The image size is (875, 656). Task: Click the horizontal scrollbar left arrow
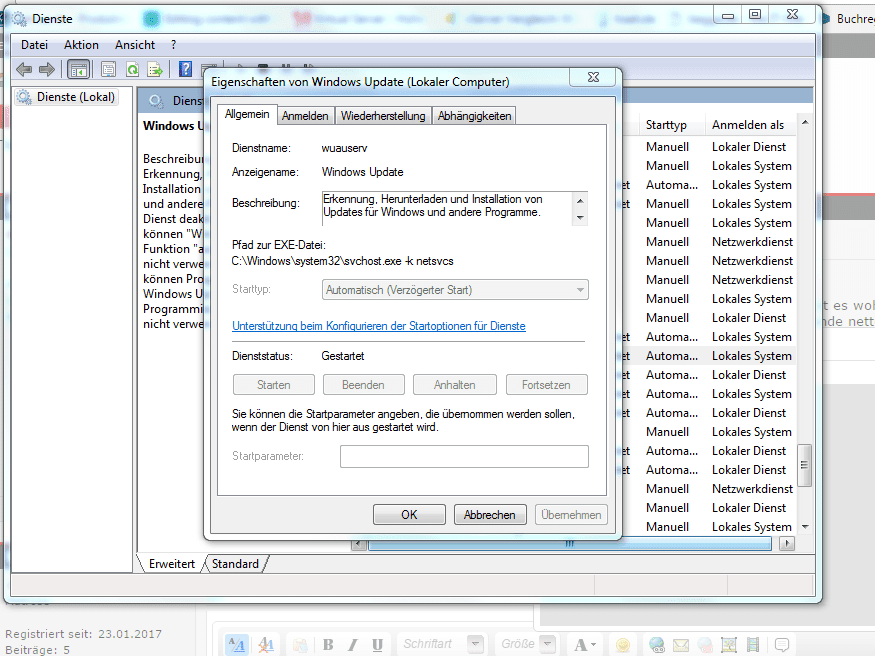pyautogui.click(x=359, y=543)
